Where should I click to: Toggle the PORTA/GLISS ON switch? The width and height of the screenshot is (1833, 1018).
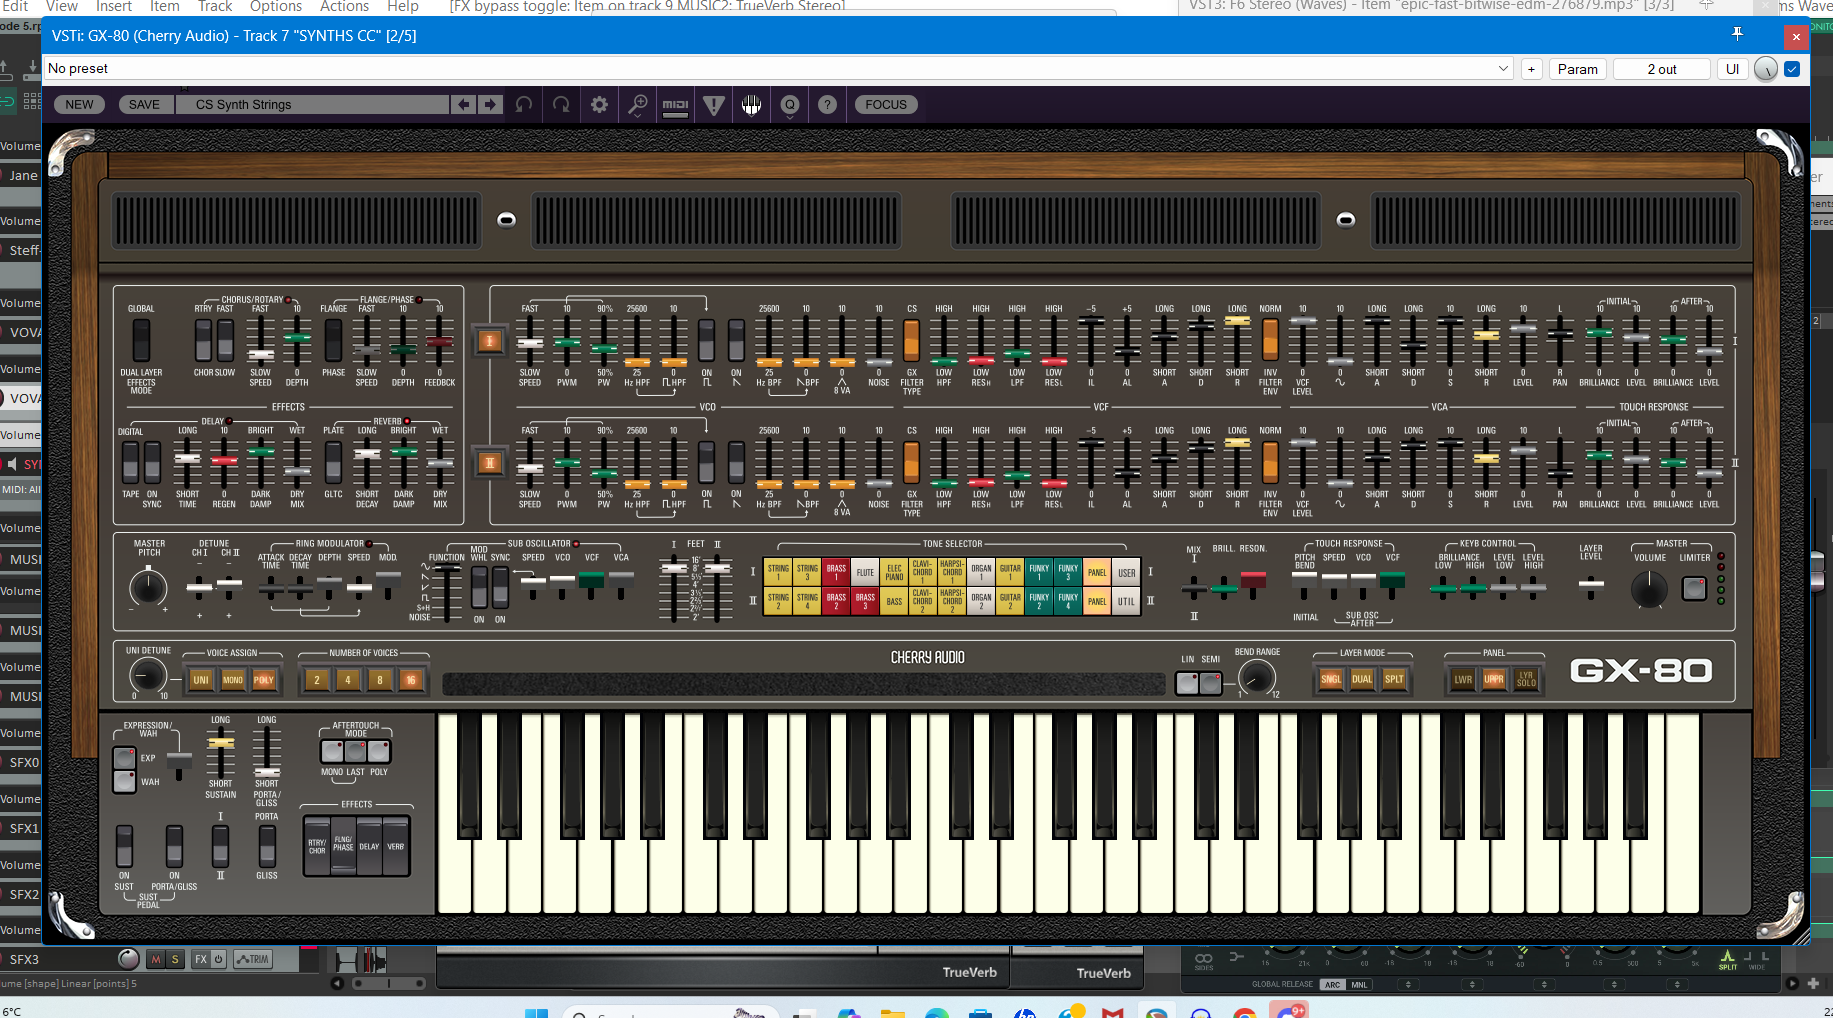click(174, 846)
